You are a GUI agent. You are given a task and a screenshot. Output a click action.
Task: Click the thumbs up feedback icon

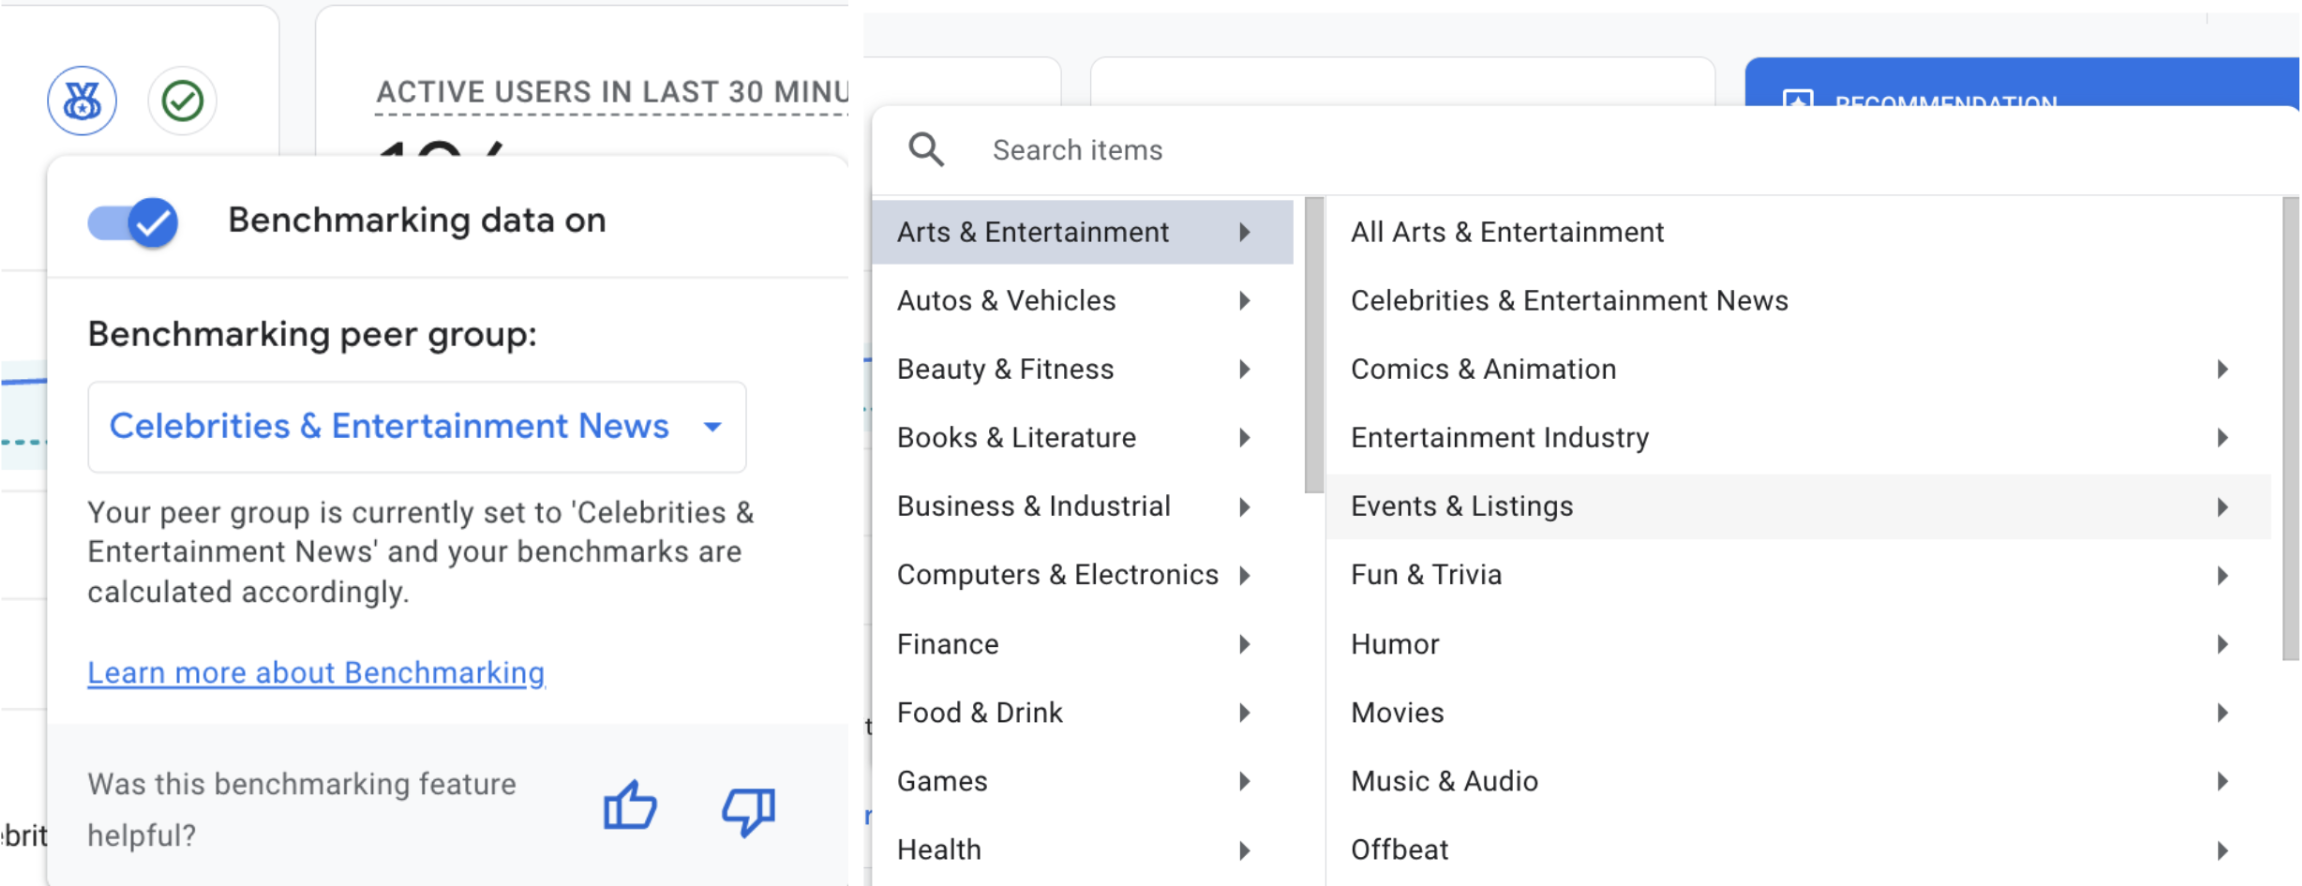630,806
